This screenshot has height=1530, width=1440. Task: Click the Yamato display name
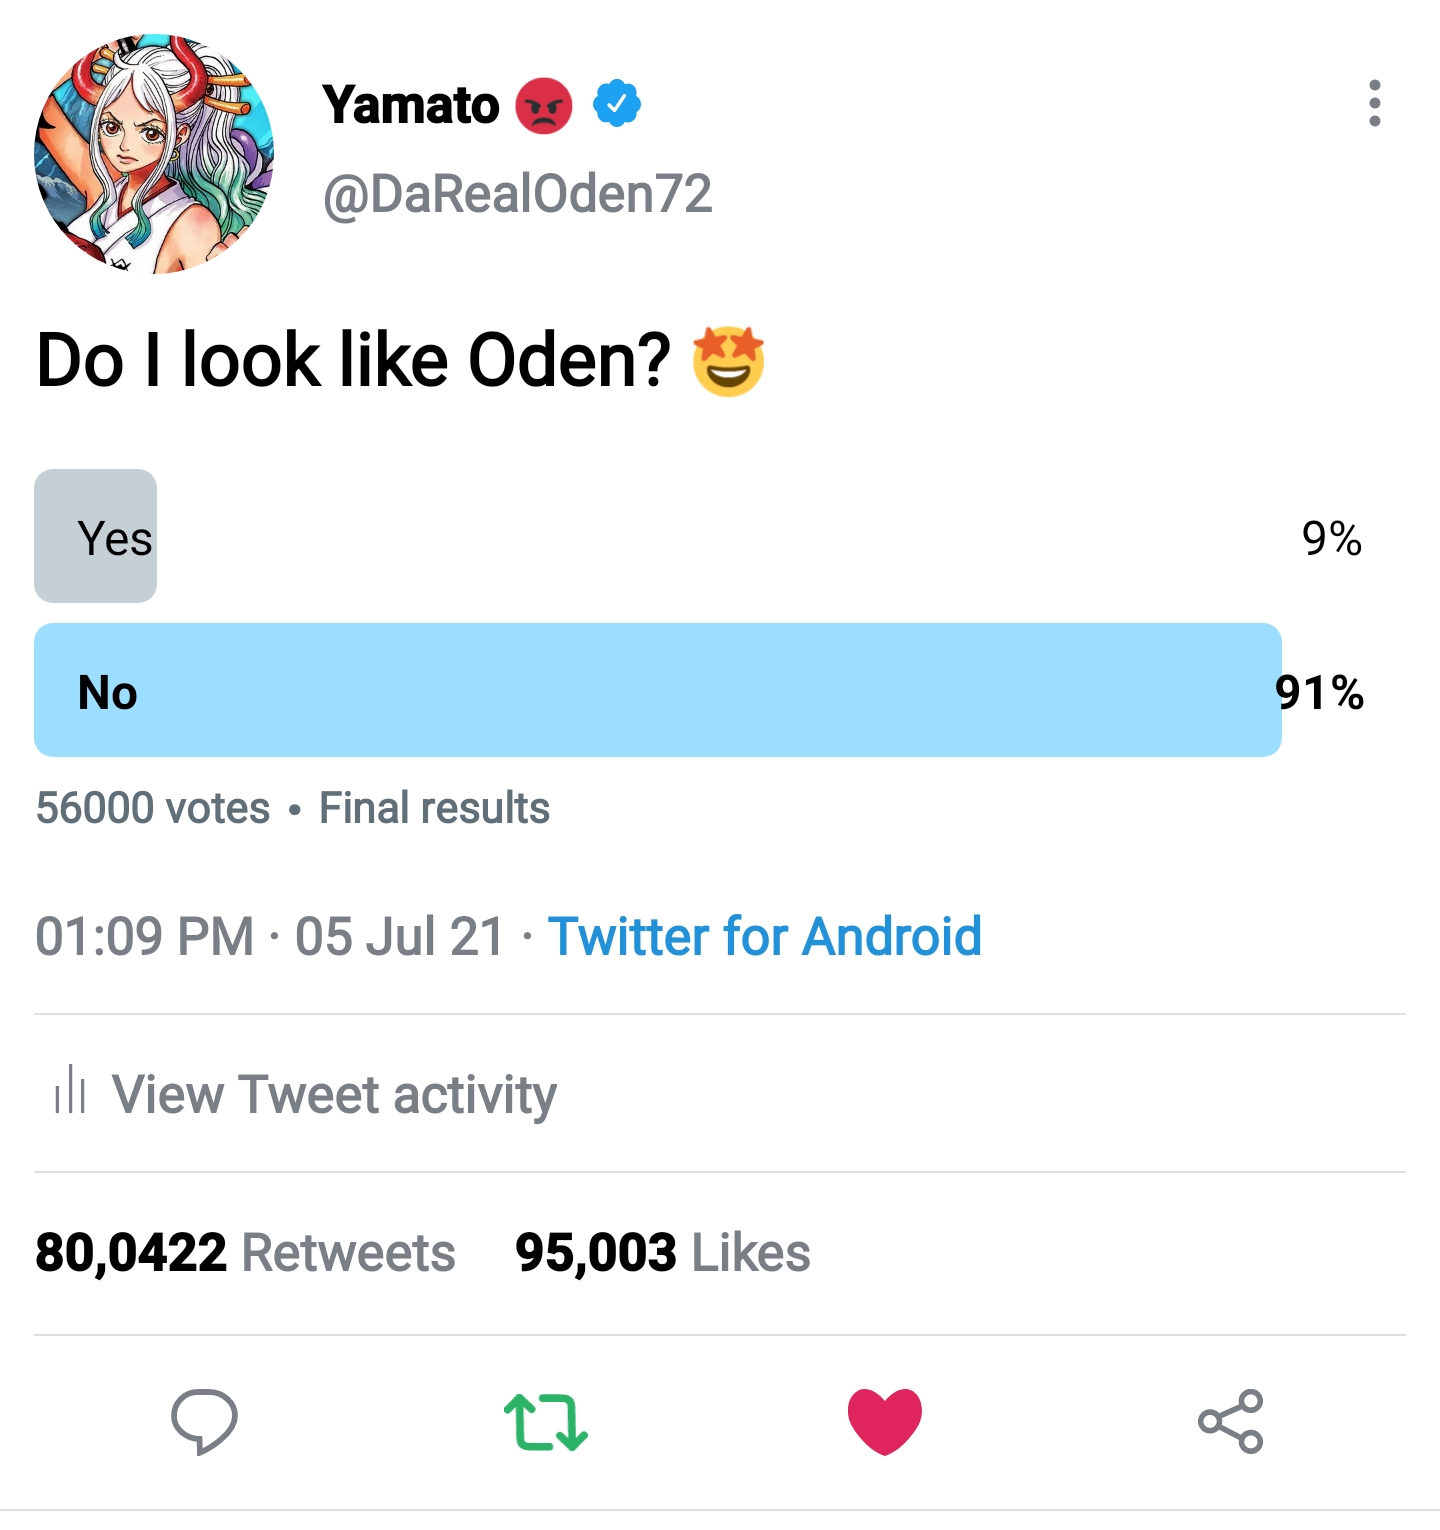pyautogui.click(x=410, y=105)
